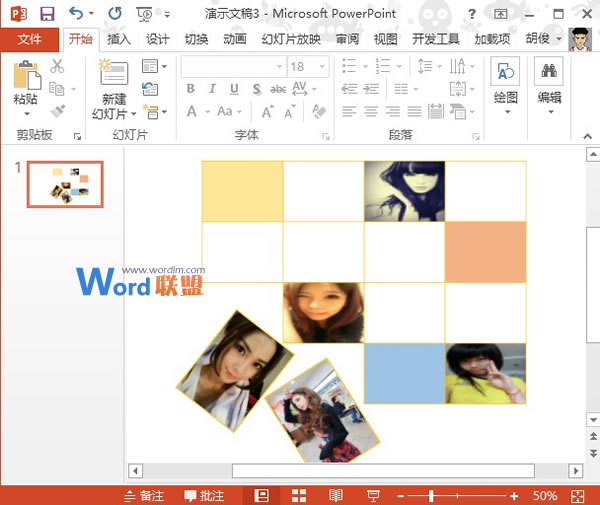Viewport: 600px width, 505px height.
Task: Open the 视图 (View) tab
Action: [x=385, y=39]
